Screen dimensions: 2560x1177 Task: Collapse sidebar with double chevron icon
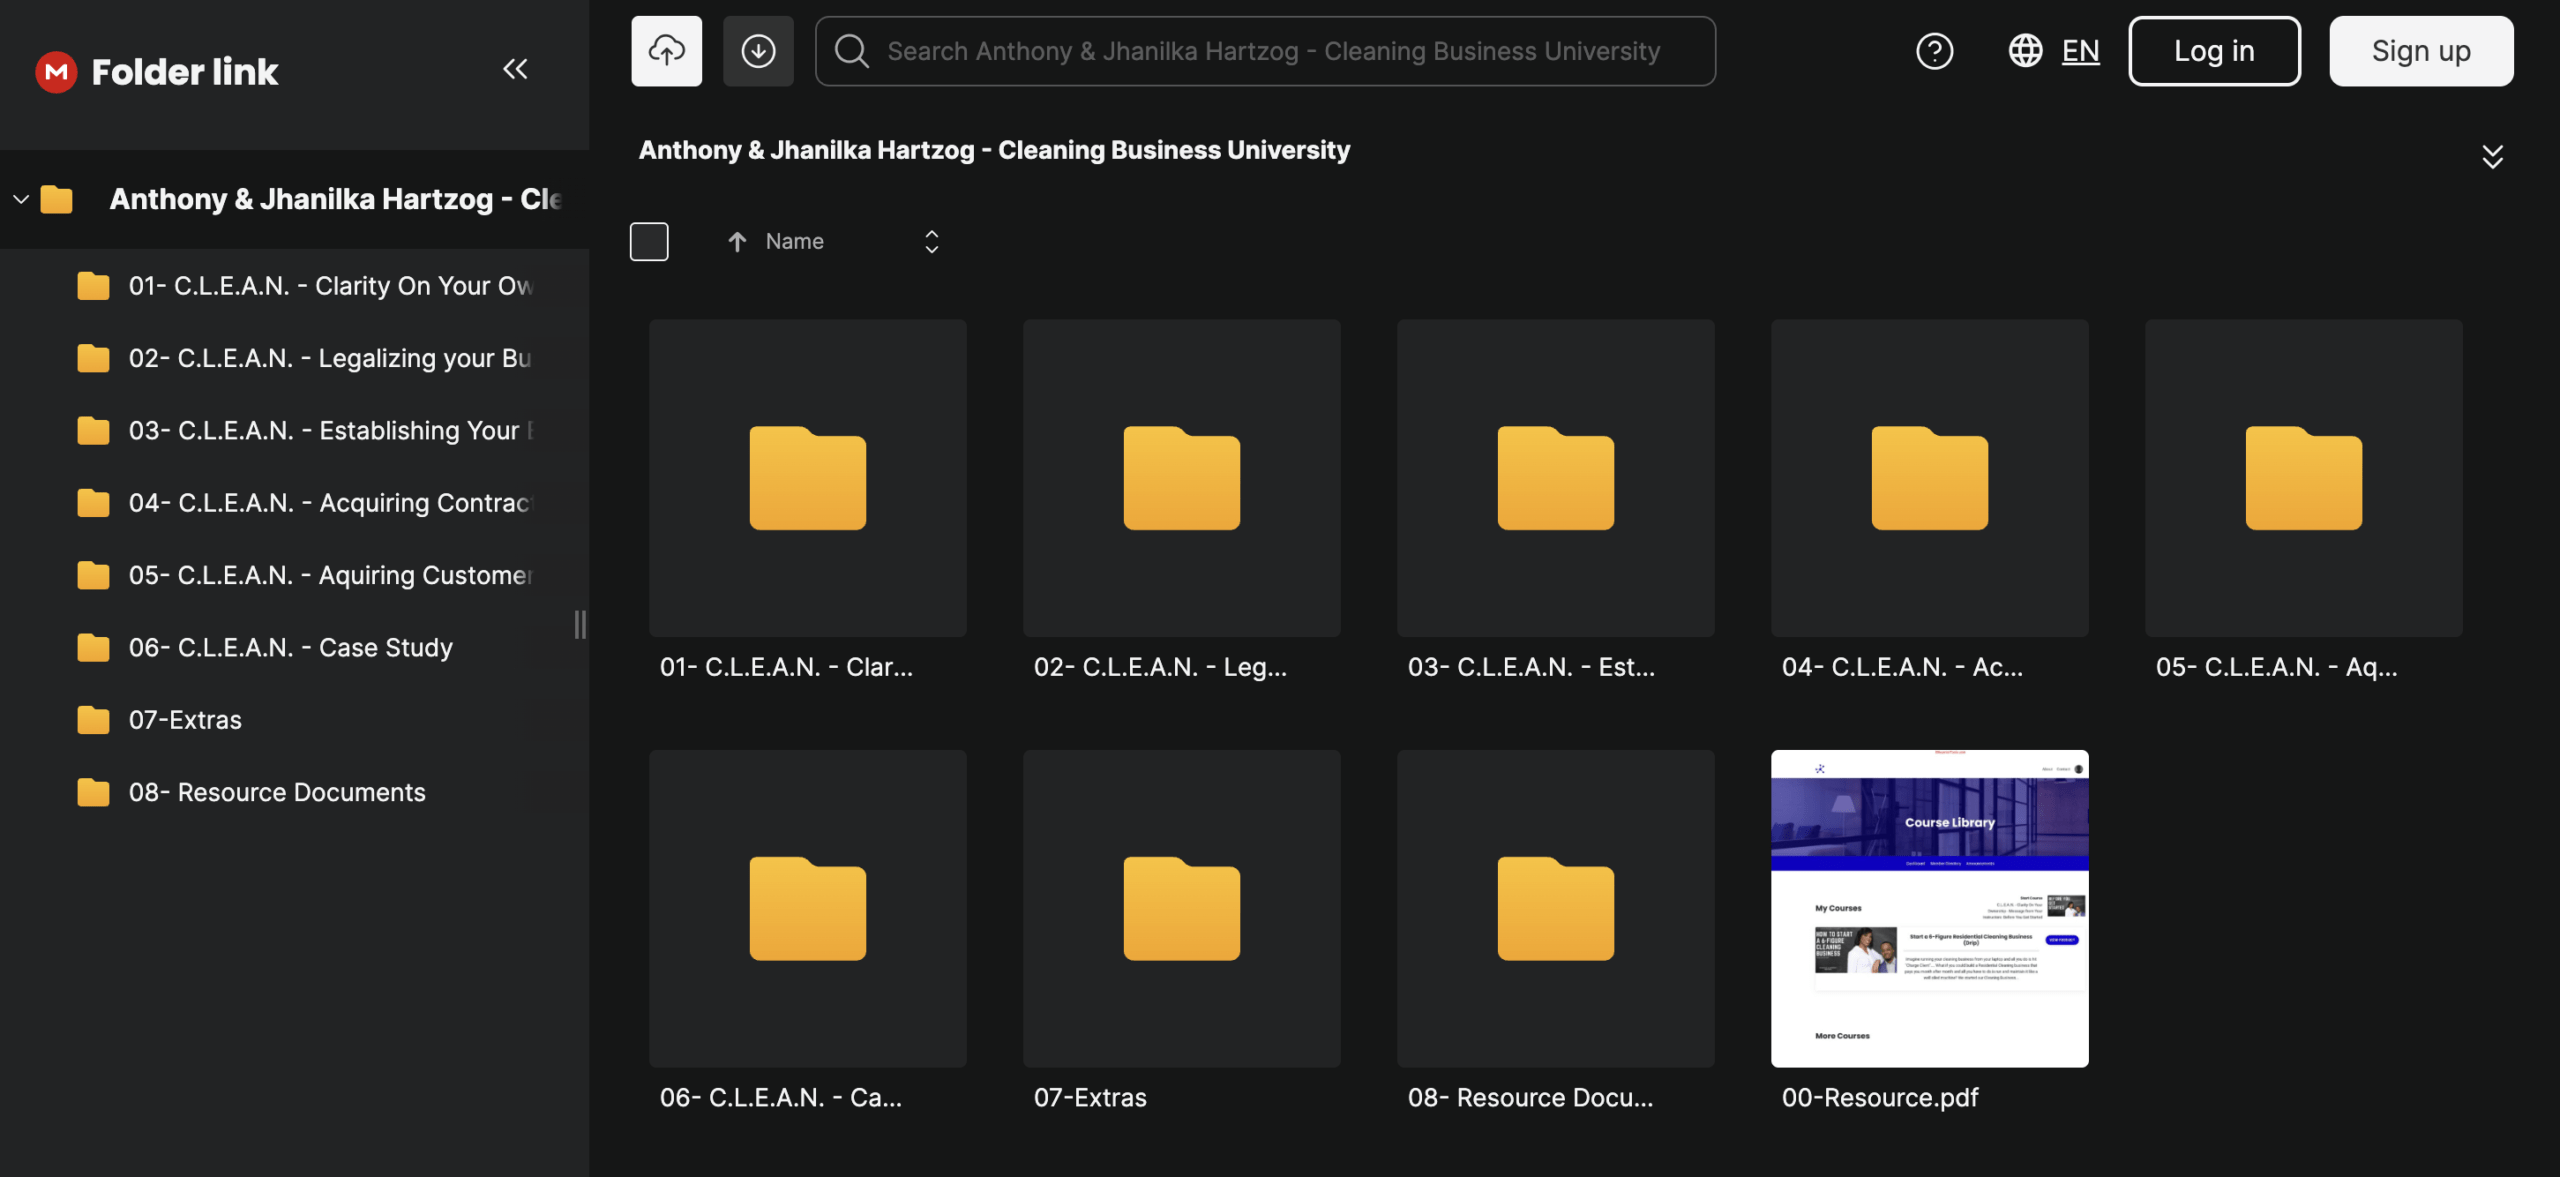coord(515,69)
